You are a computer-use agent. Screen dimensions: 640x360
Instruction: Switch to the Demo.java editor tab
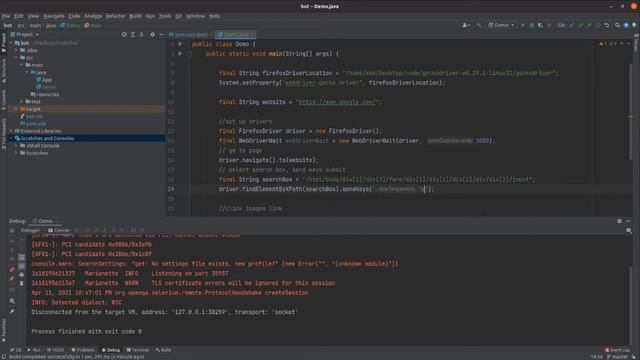click(236, 35)
